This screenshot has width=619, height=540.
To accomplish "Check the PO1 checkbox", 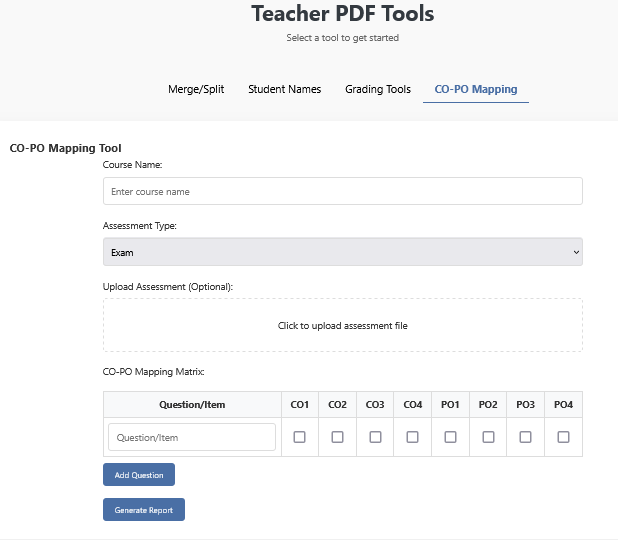I will (x=450, y=437).
